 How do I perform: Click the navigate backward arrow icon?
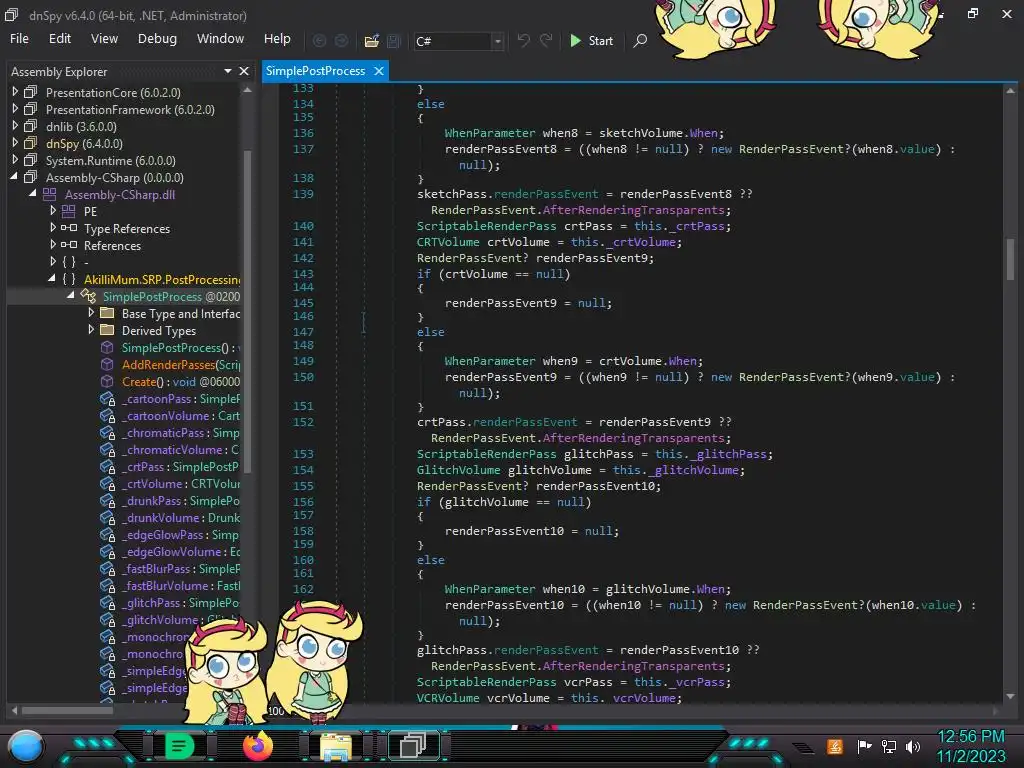tap(319, 41)
